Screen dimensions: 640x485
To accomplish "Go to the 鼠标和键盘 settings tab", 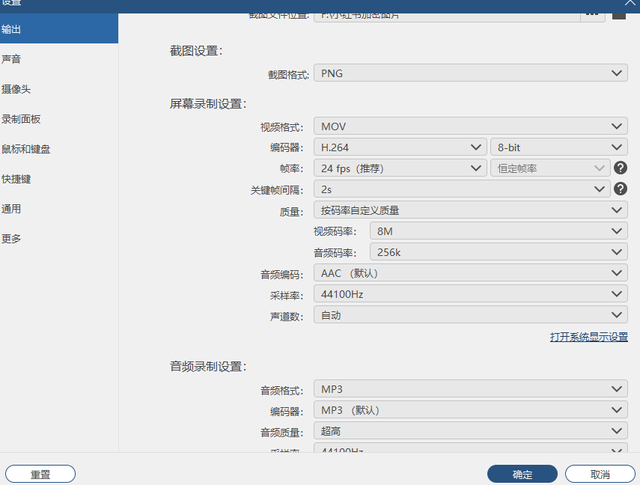I will (59, 149).
